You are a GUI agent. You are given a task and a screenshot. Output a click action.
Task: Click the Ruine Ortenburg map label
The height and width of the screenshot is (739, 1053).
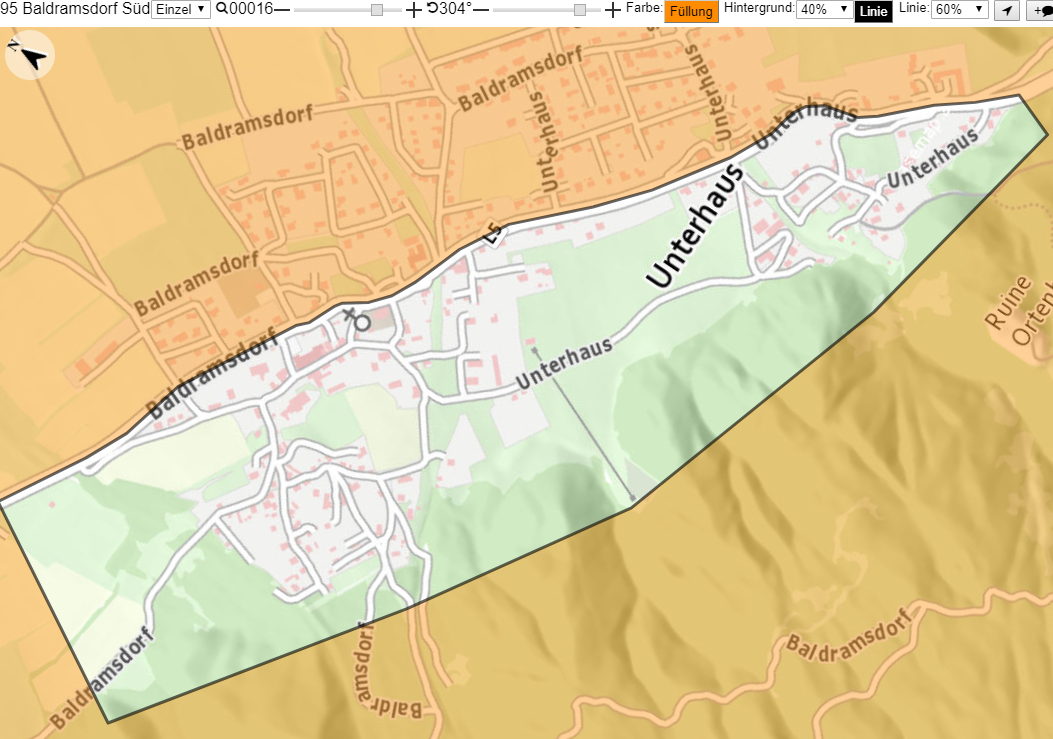point(1019,308)
